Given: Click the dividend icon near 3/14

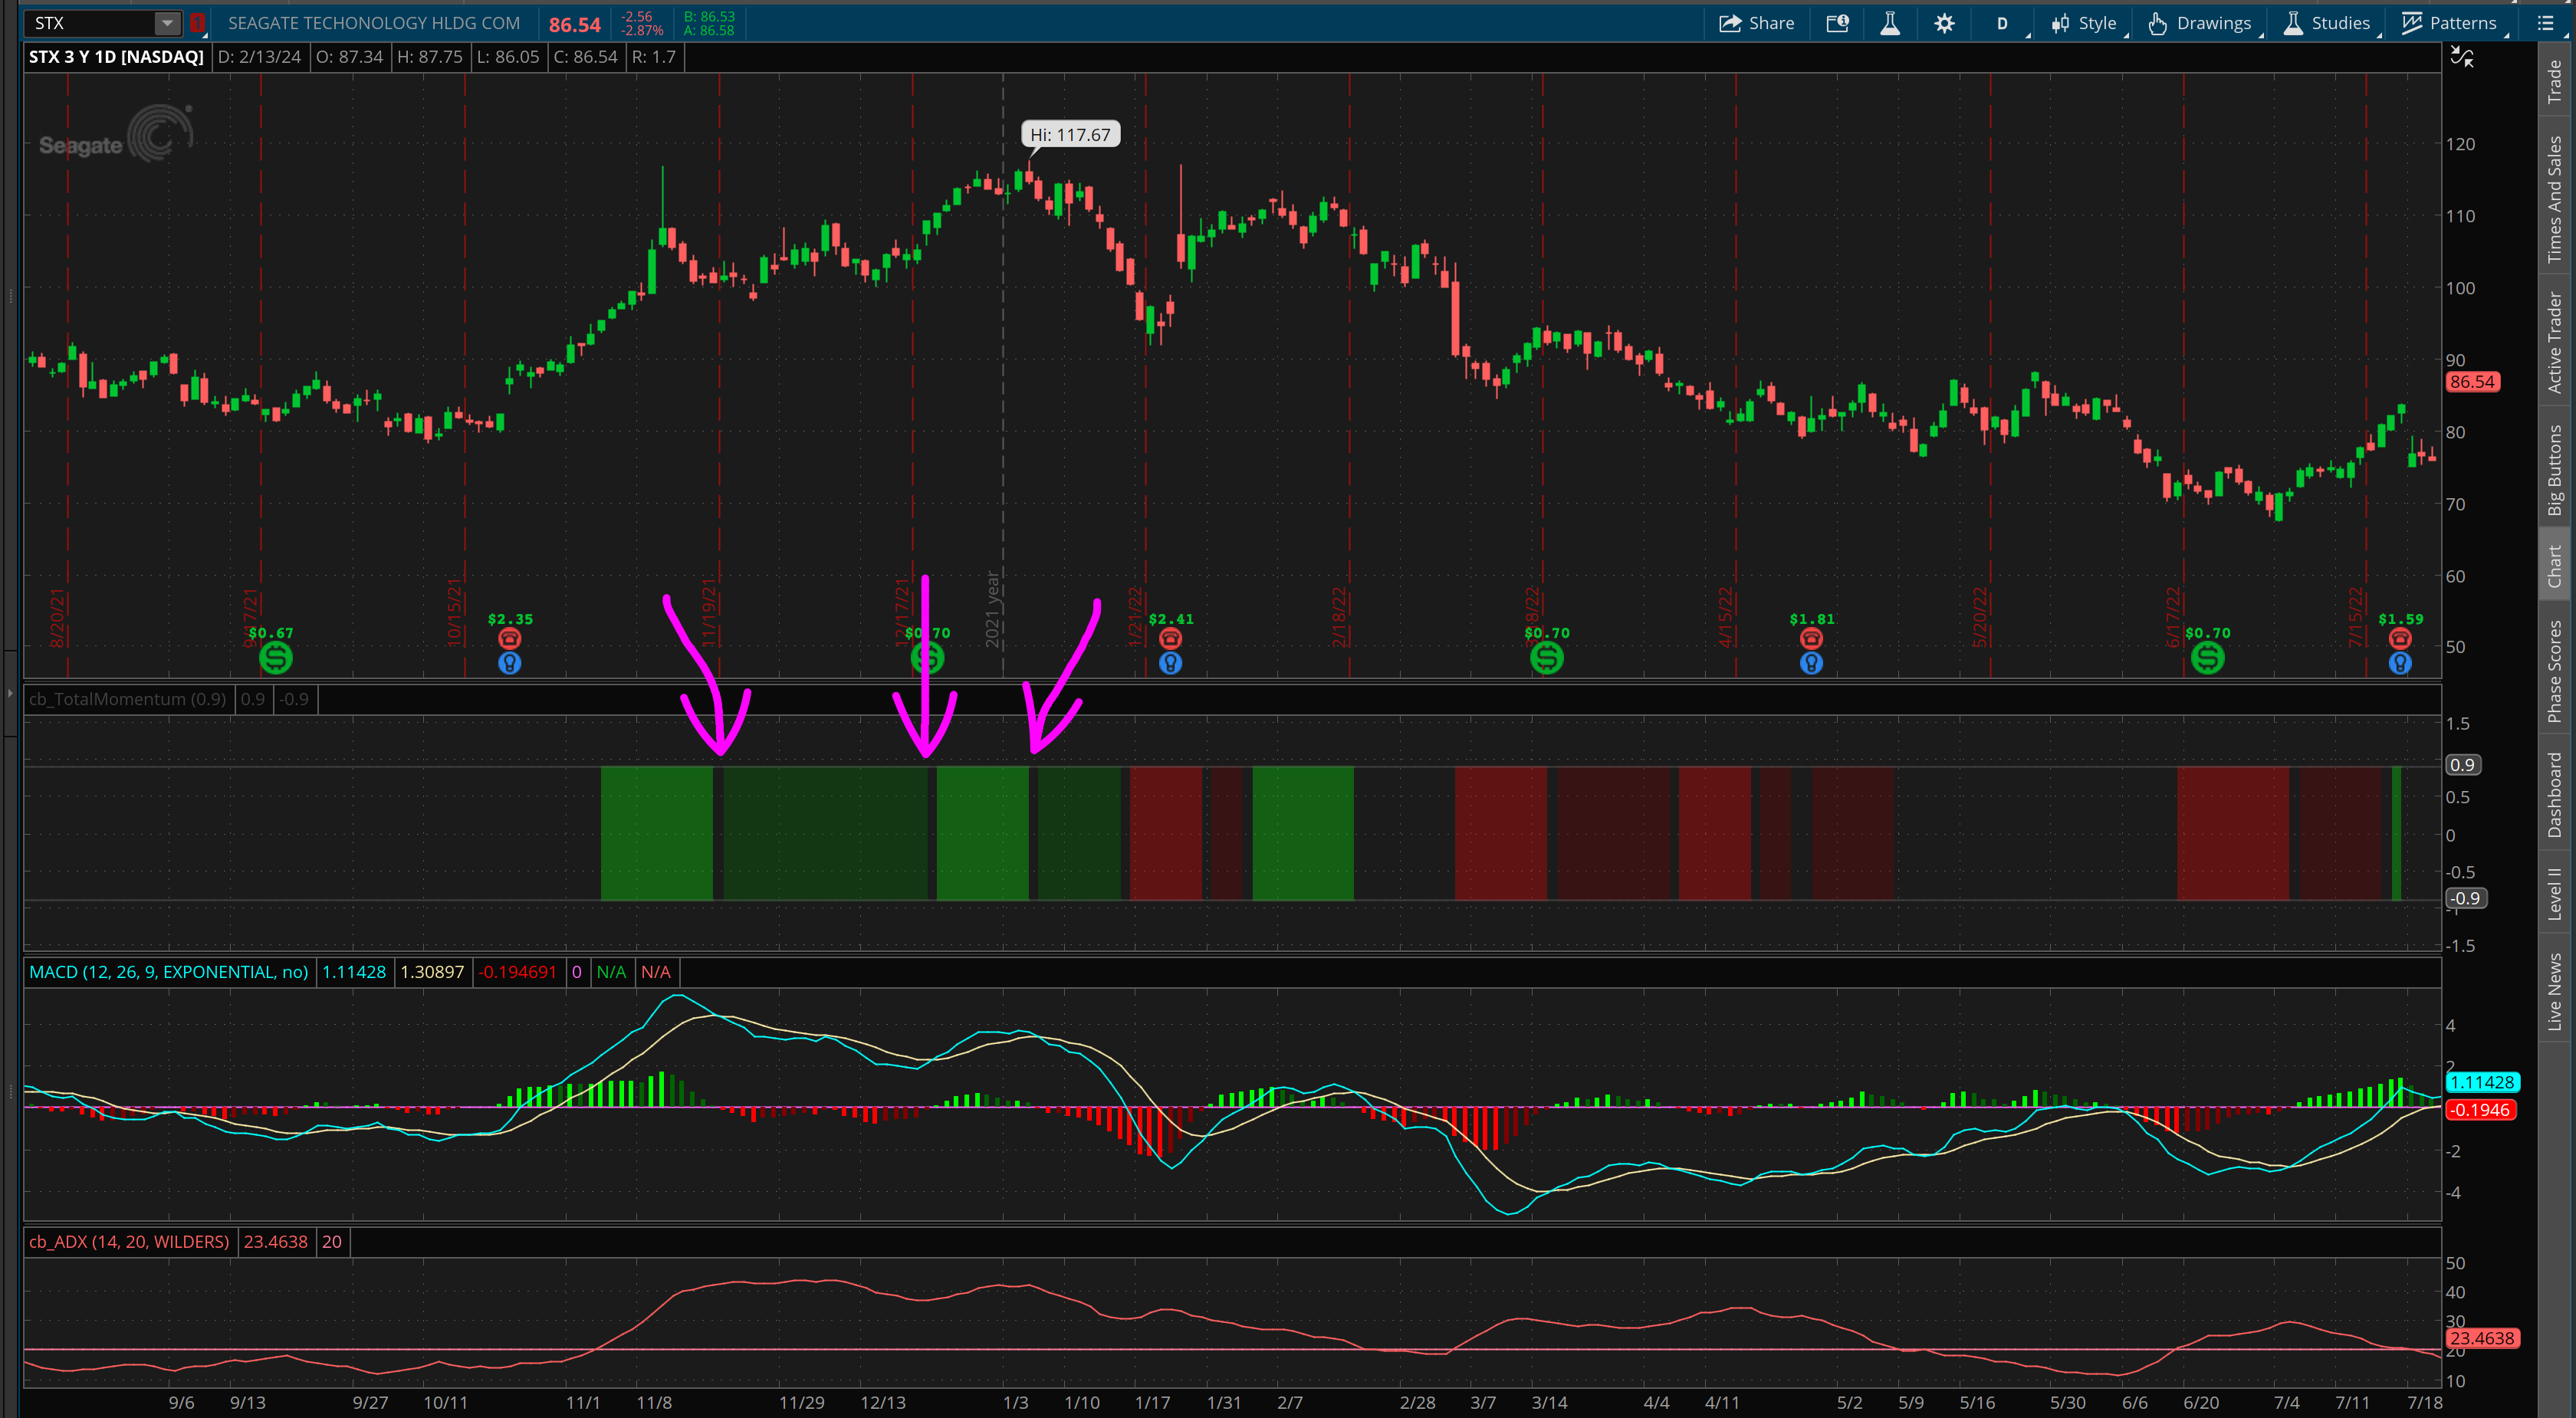Looking at the screenshot, I should [1546, 657].
